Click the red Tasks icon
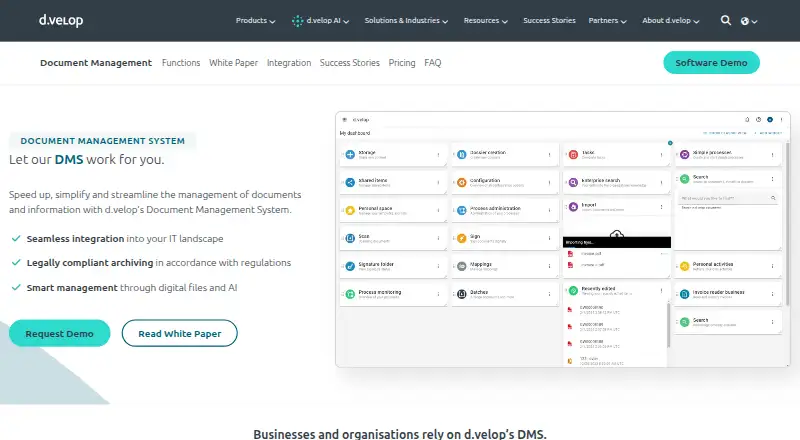 pos(573,154)
